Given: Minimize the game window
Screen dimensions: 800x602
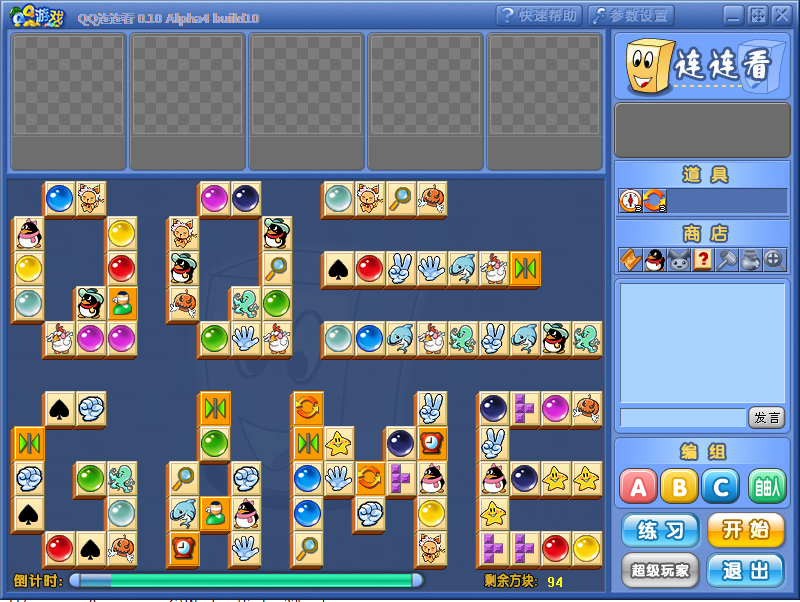Looking at the screenshot, I should point(733,16).
